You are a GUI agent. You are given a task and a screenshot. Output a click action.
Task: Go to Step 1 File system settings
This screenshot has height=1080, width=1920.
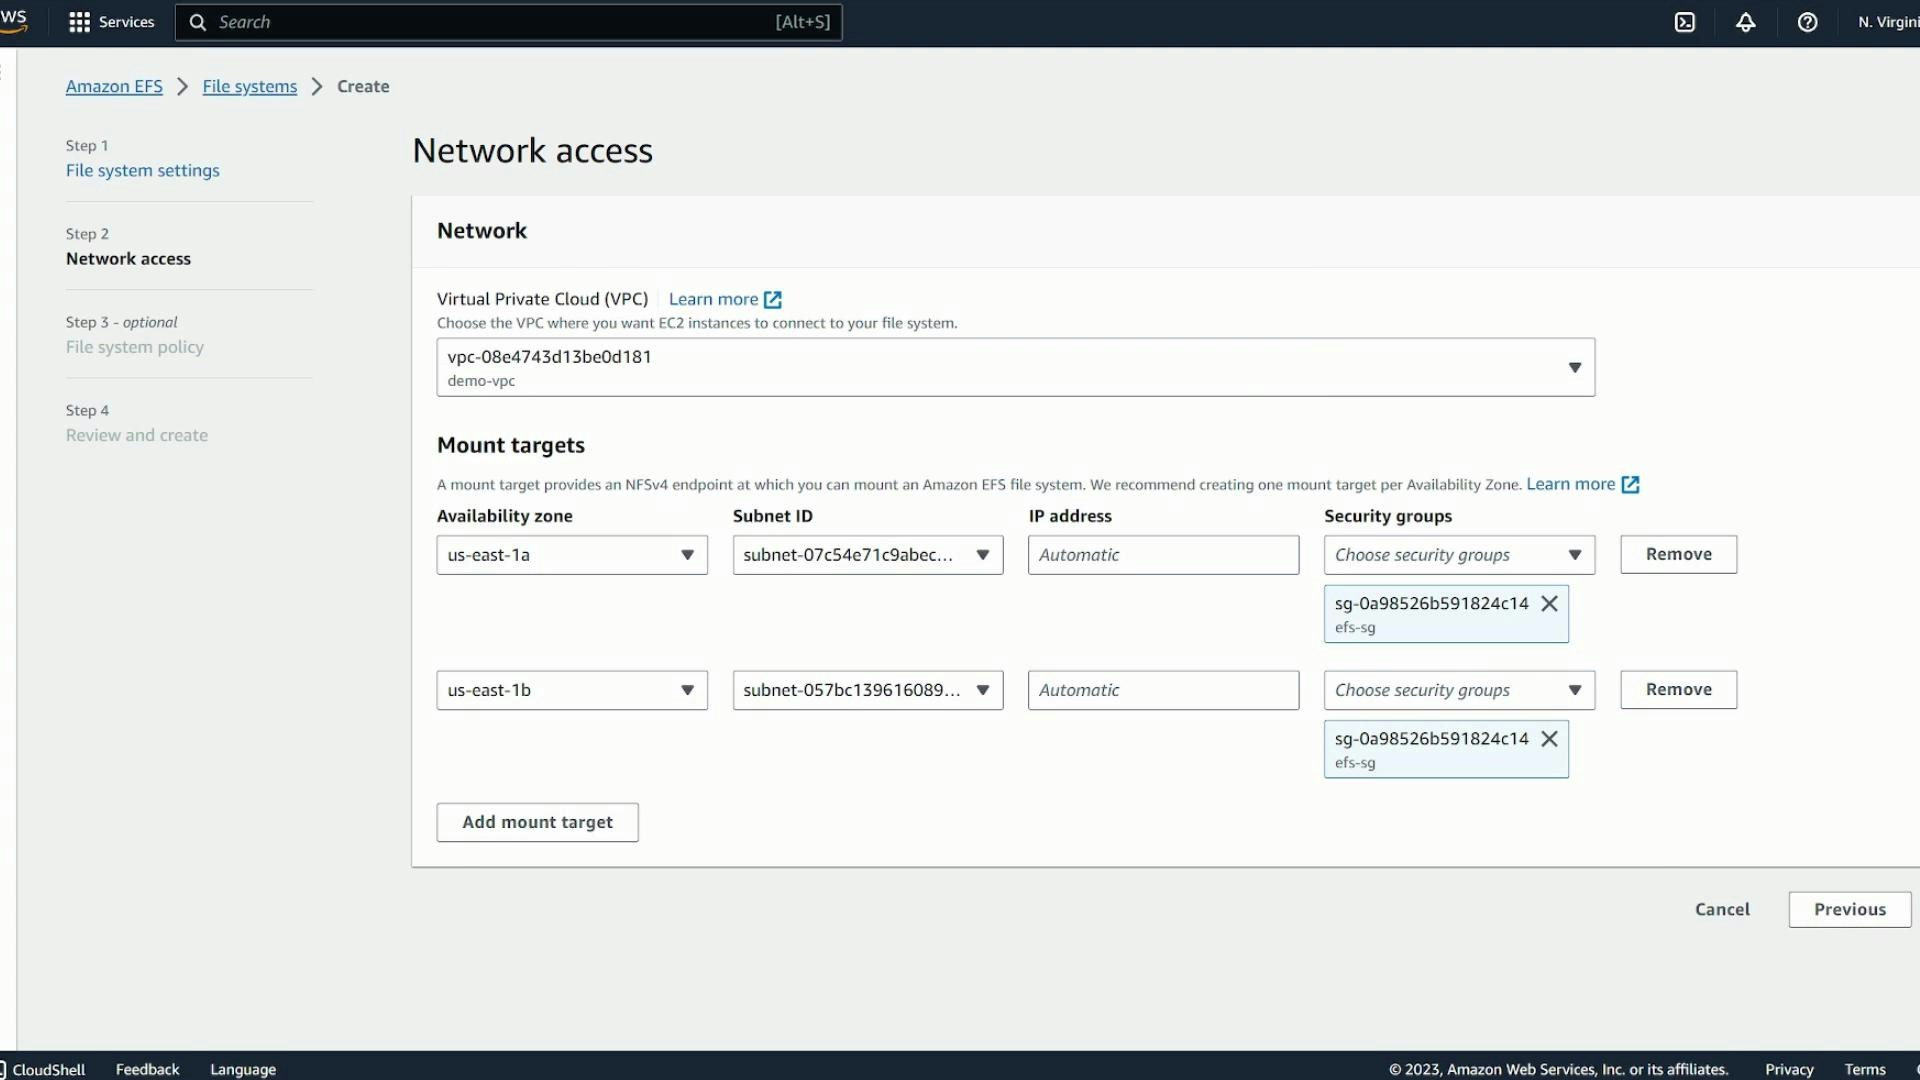(x=142, y=170)
